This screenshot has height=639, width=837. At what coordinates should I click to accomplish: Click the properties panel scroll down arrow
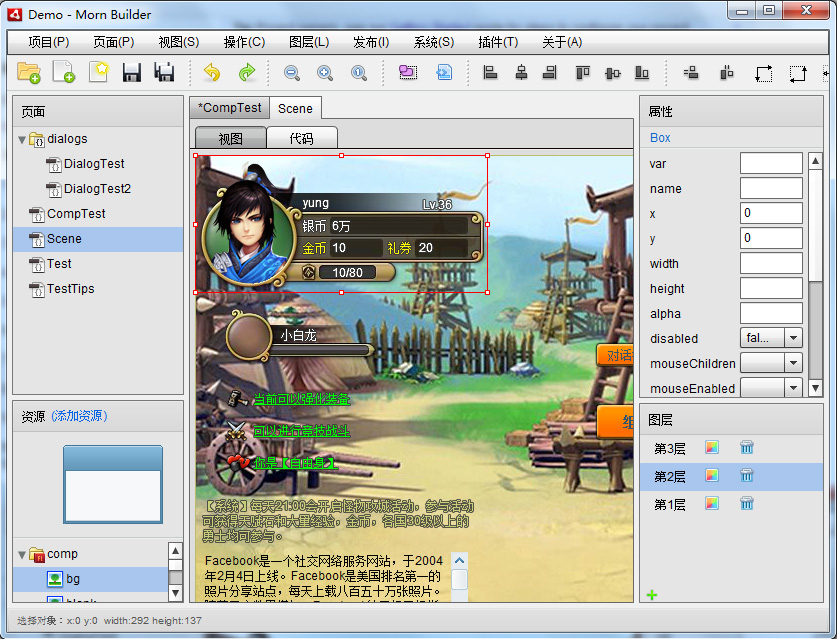pos(815,388)
